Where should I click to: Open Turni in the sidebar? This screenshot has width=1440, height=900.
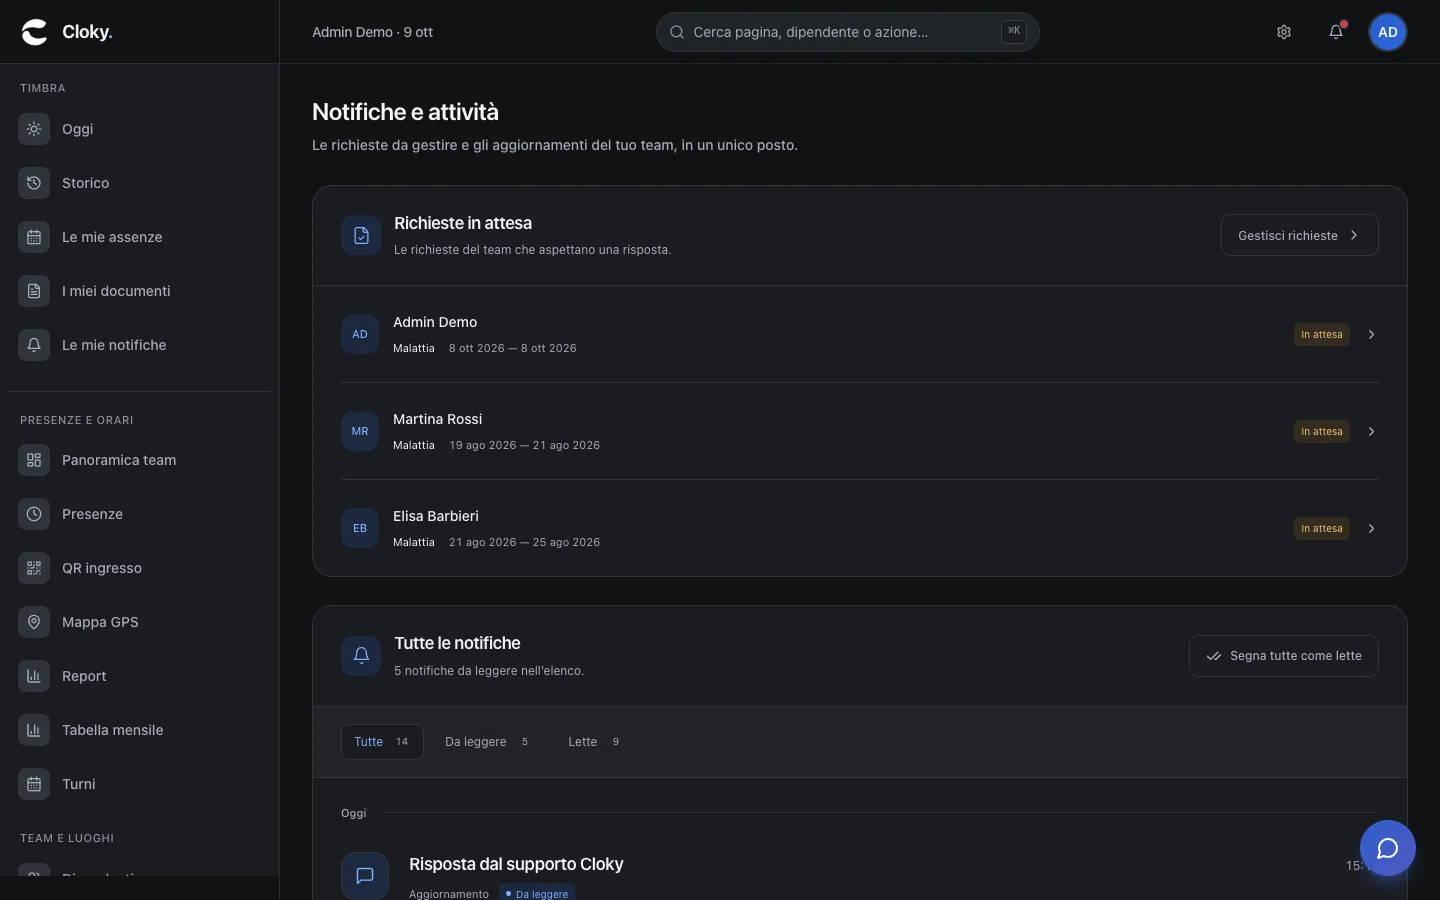click(x=139, y=784)
